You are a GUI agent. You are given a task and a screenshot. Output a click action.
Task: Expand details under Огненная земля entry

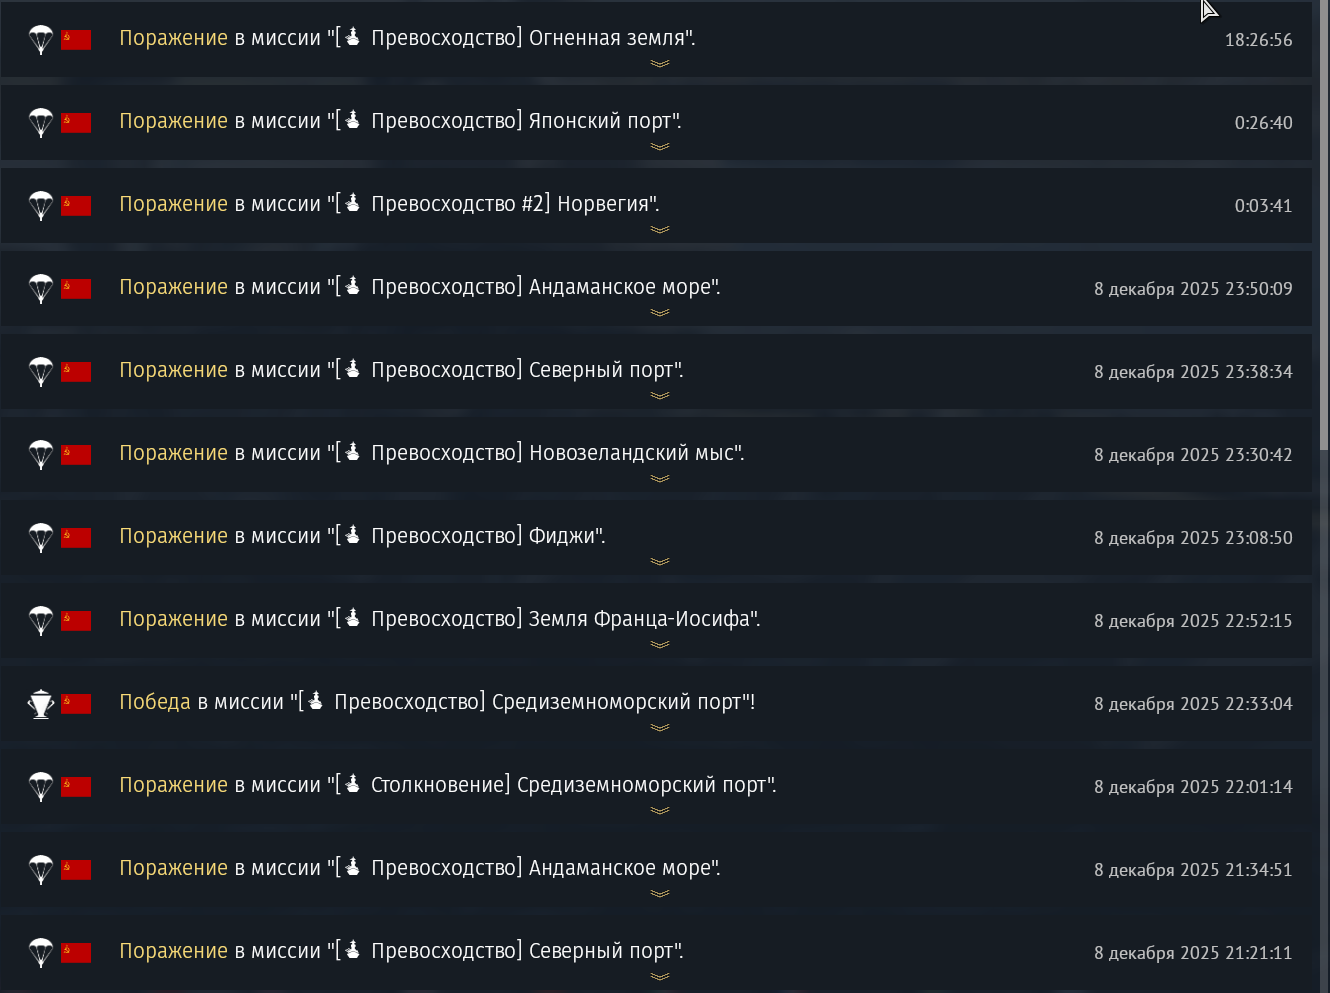[x=659, y=64]
